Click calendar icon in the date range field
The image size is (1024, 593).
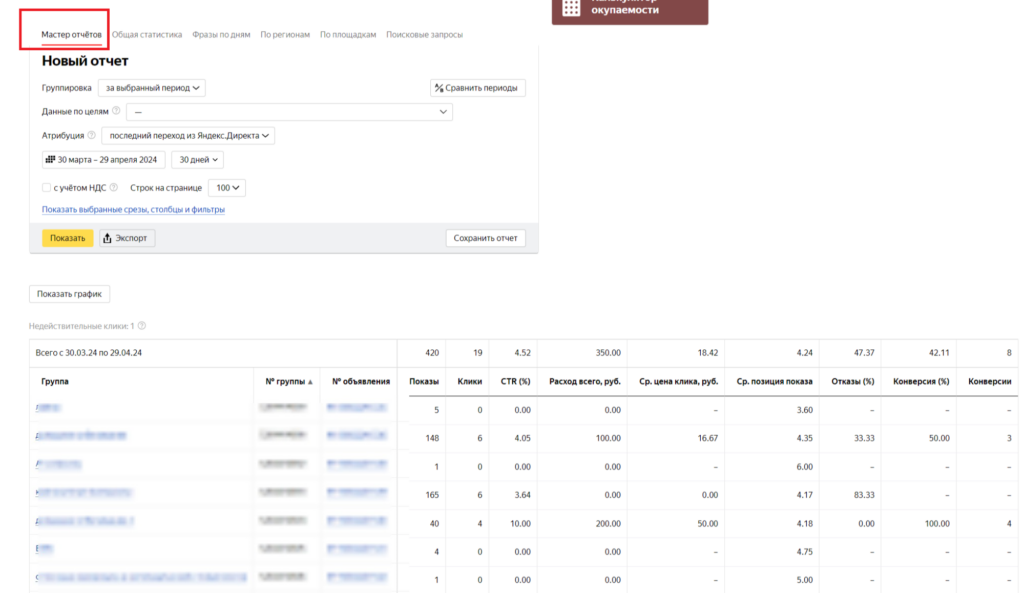click(50, 159)
